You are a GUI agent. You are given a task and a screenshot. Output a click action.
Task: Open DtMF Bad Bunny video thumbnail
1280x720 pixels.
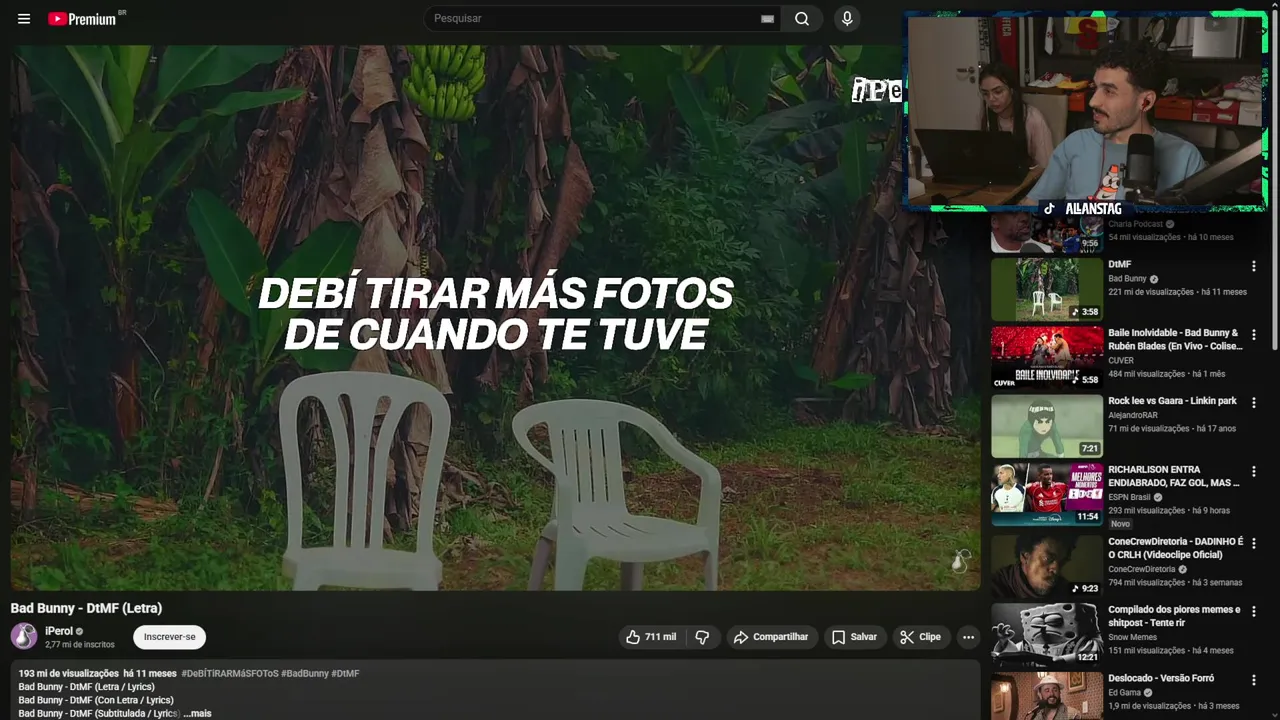(x=1047, y=289)
